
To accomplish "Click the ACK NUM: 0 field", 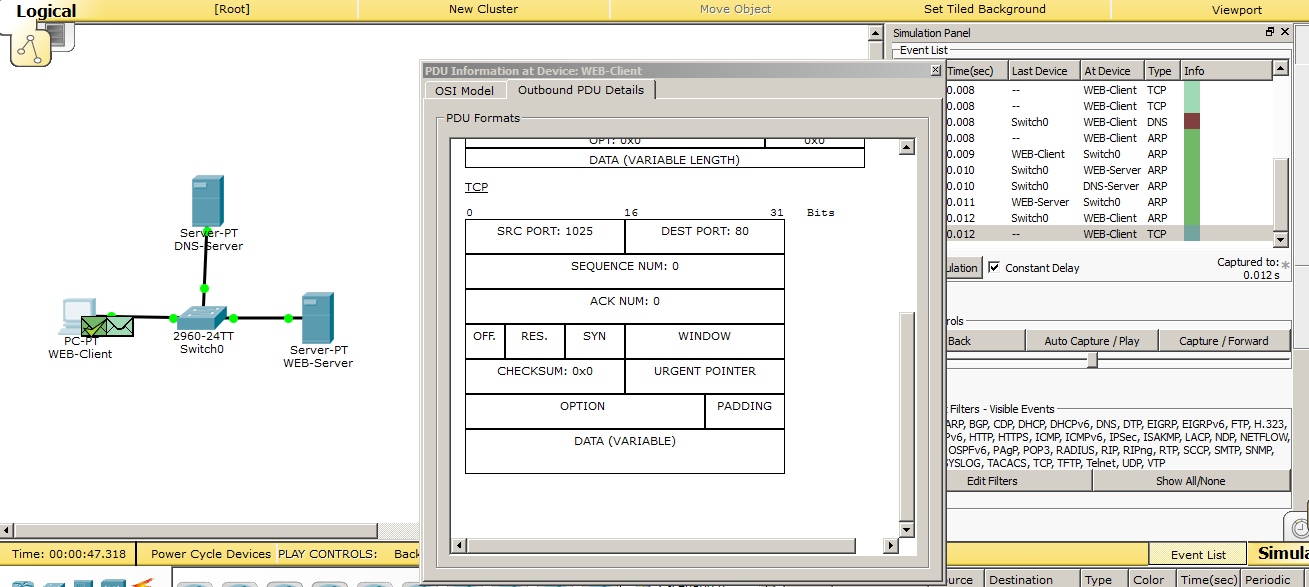I will [625, 307].
